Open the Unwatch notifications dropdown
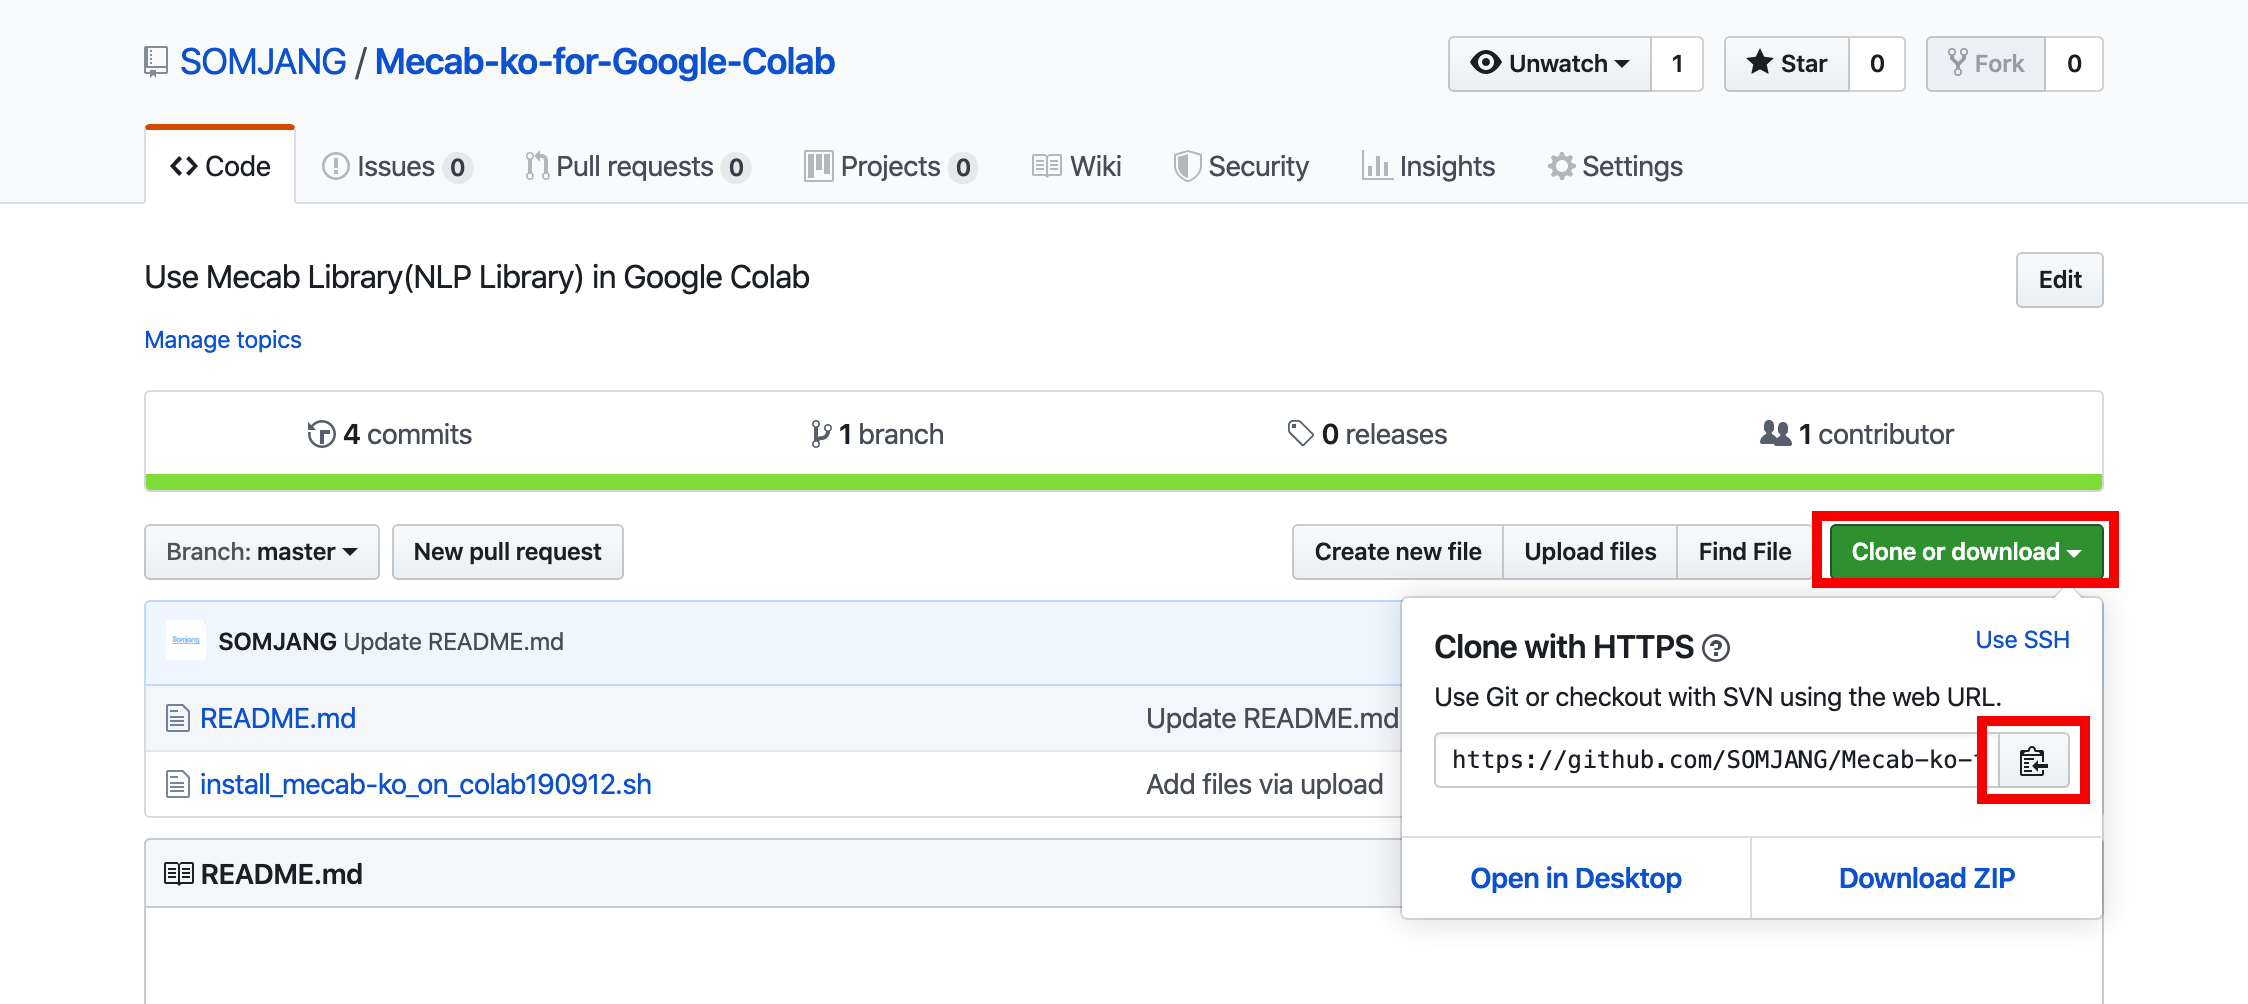The height and width of the screenshot is (1004, 2248). point(1550,64)
